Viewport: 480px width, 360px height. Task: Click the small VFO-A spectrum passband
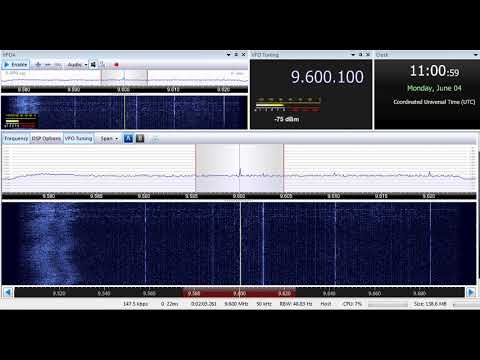click(124, 77)
